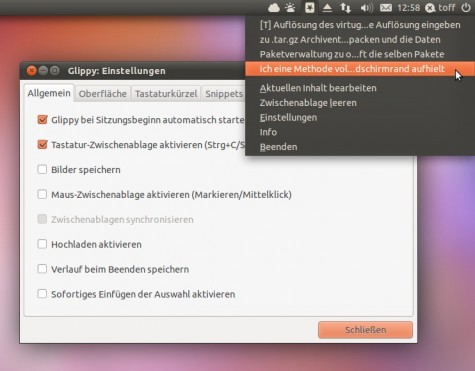
Task: Open the power session menu icon
Action: coord(466,8)
